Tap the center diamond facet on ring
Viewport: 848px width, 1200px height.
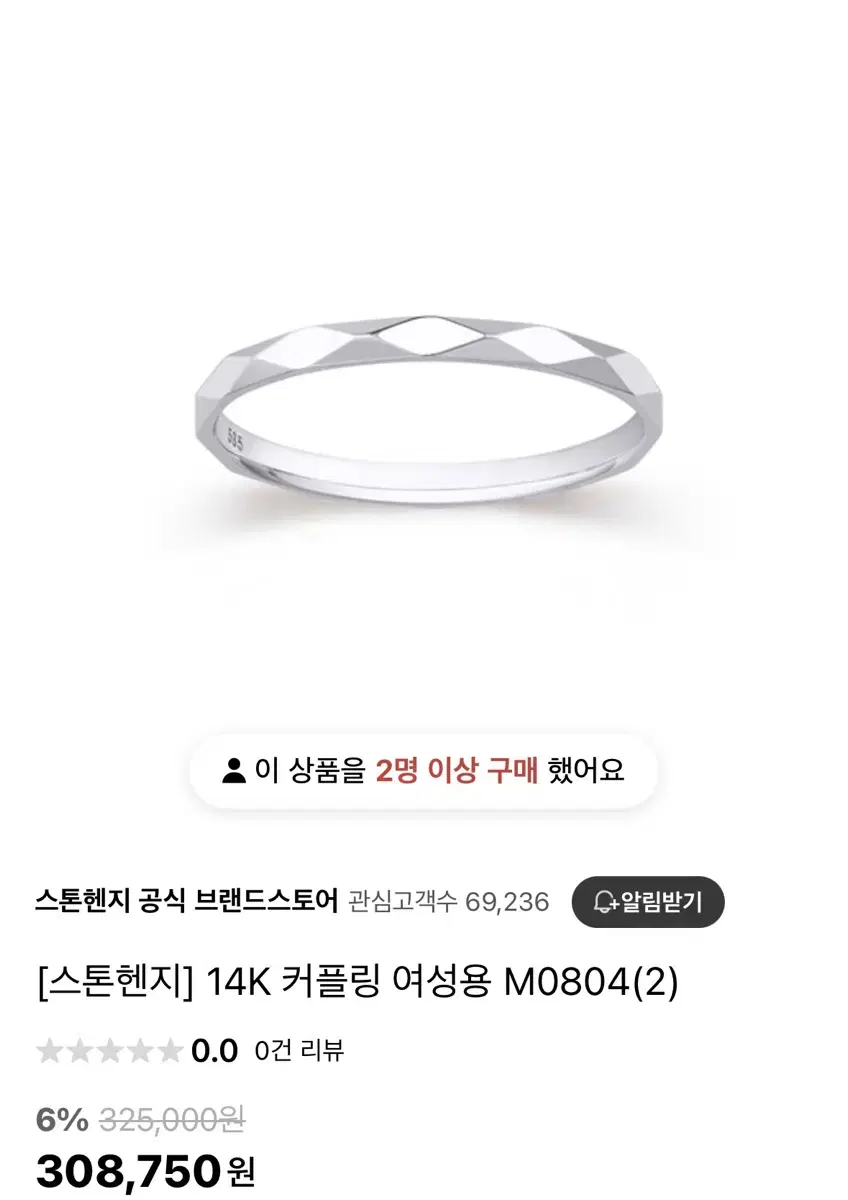[x=425, y=335]
